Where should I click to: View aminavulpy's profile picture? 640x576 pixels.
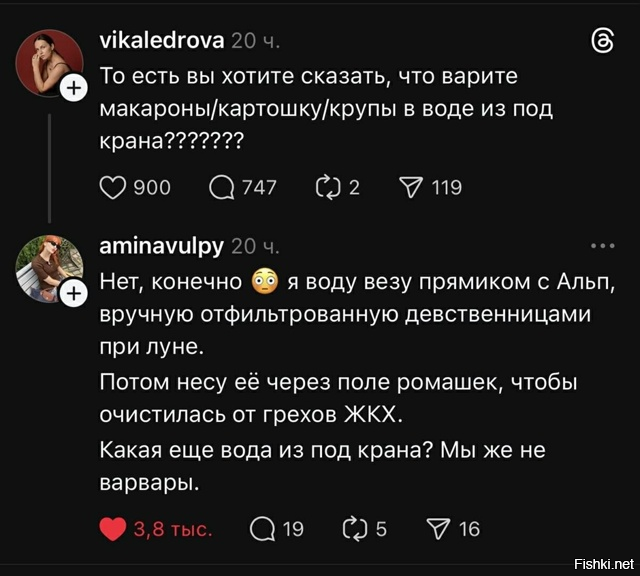click(x=48, y=265)
